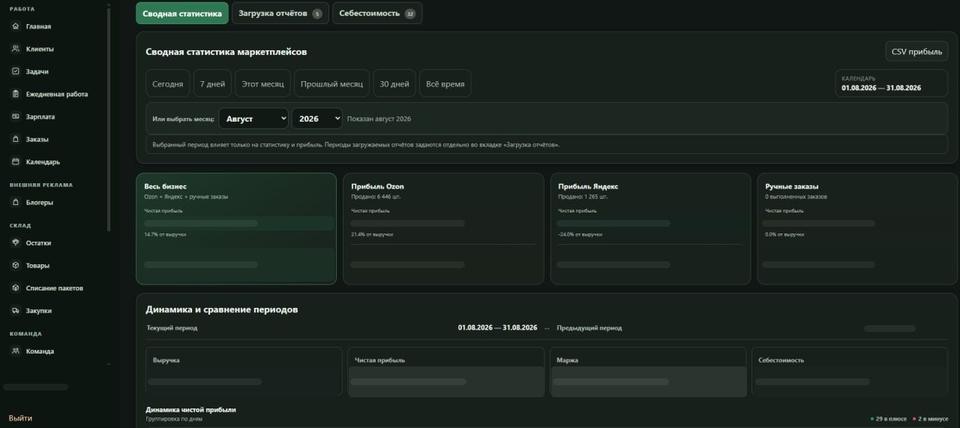960x428 pixels.
Task: Select the Ручные заказы card
Action: click(x=858, y=228)
